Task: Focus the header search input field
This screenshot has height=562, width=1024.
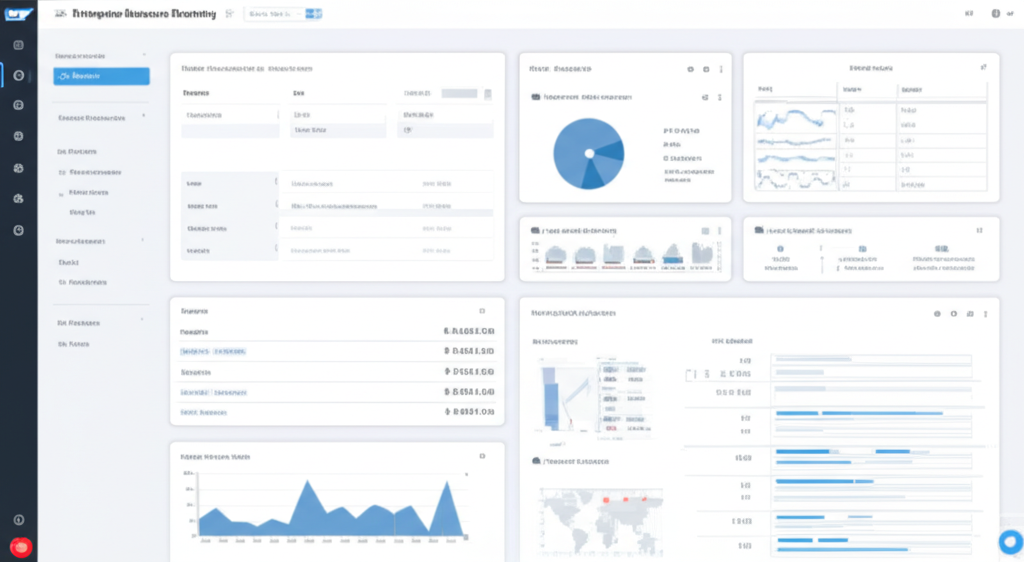Action: pos(274,14)
